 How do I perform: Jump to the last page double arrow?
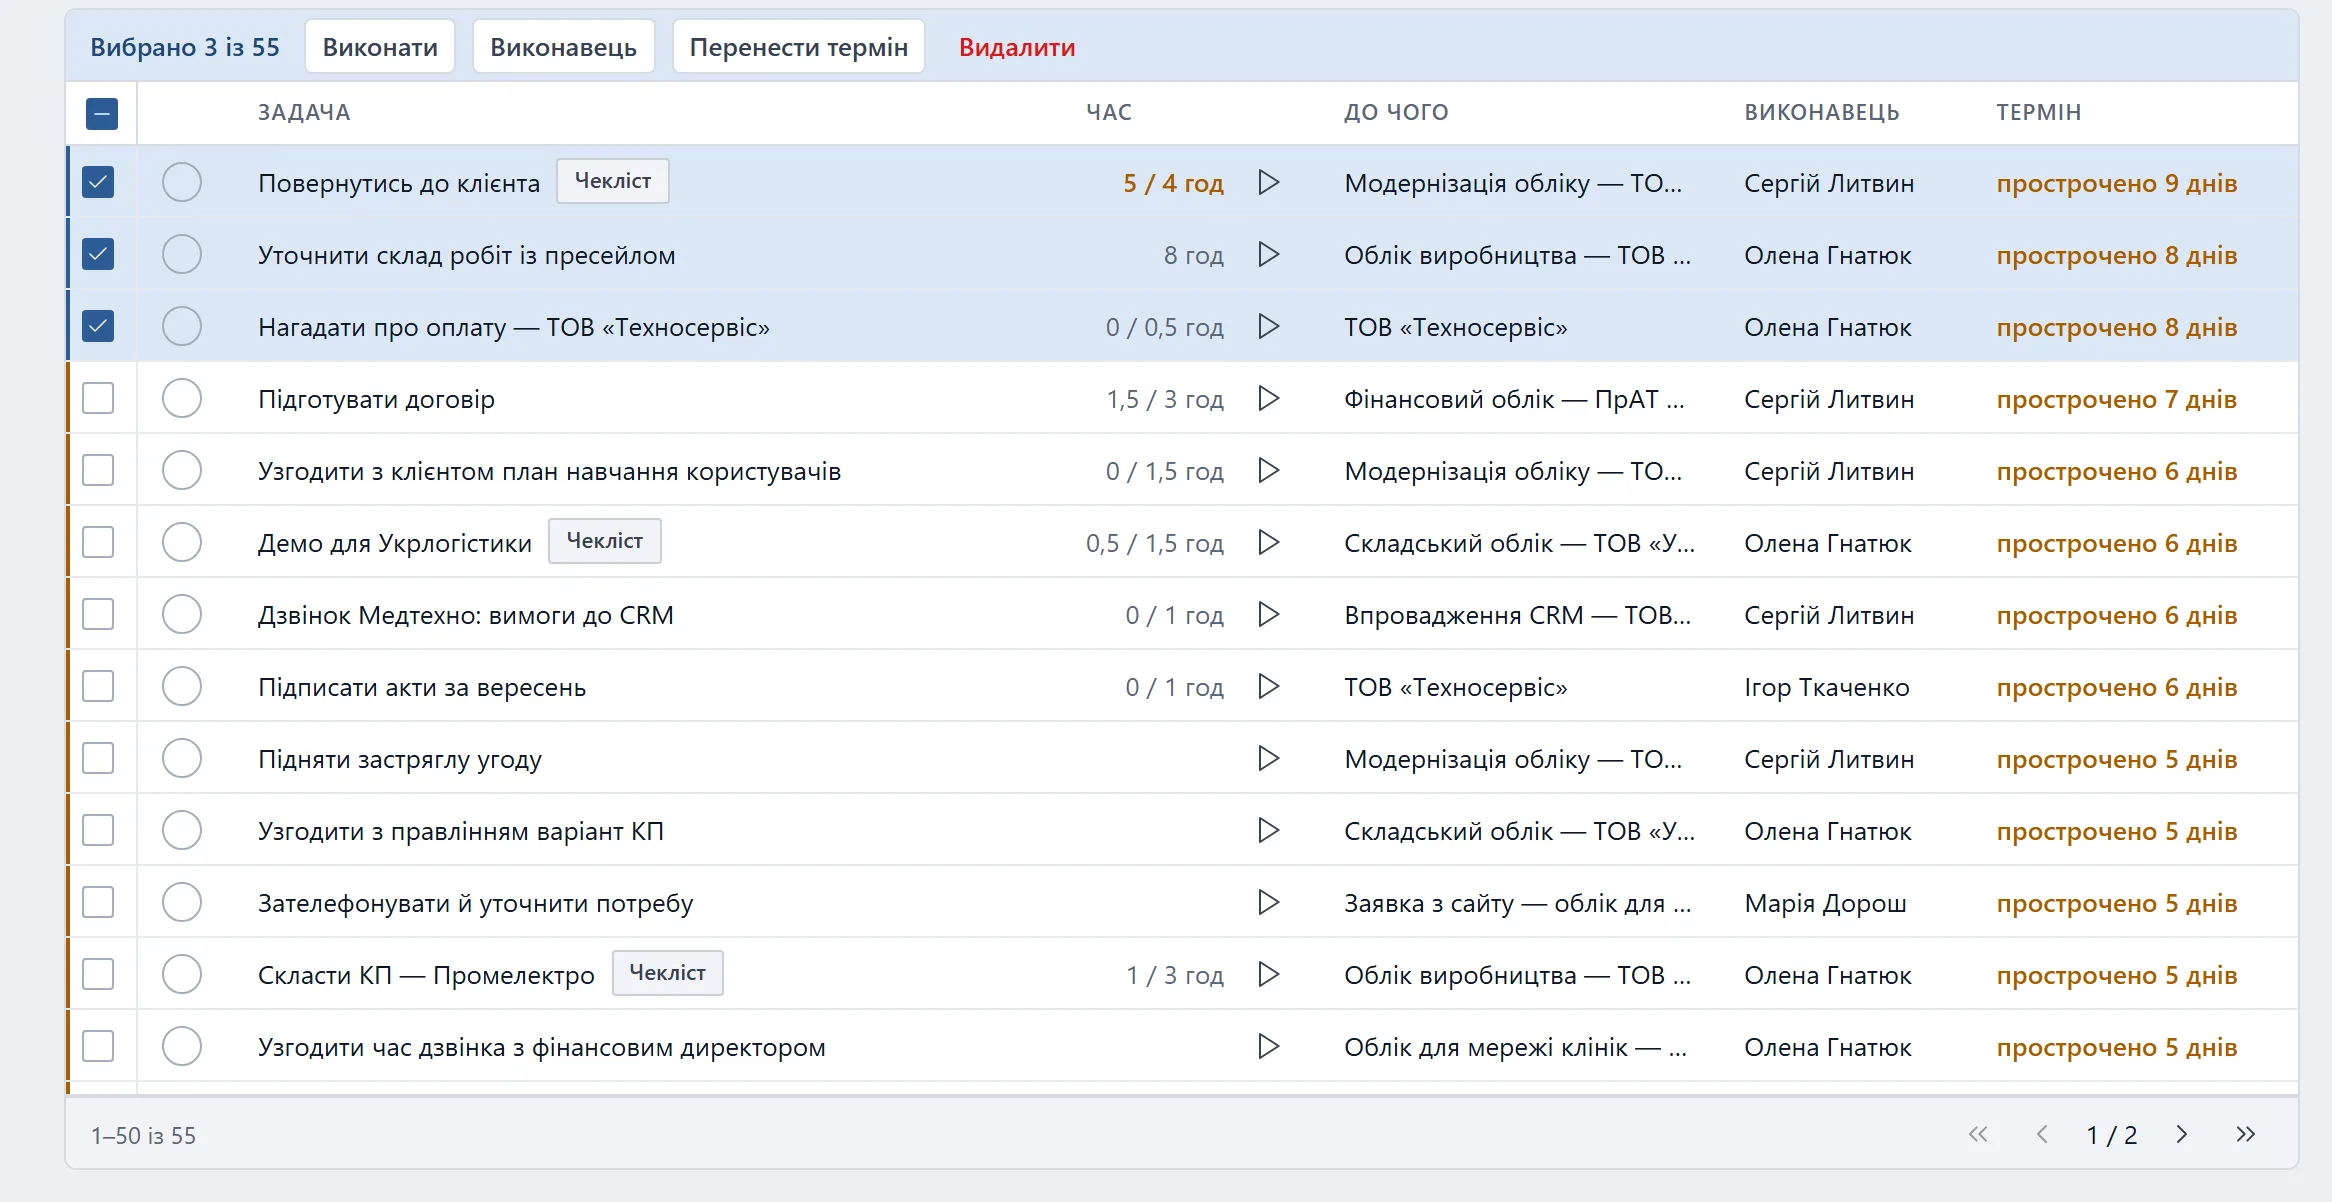click(2245, 1134)
